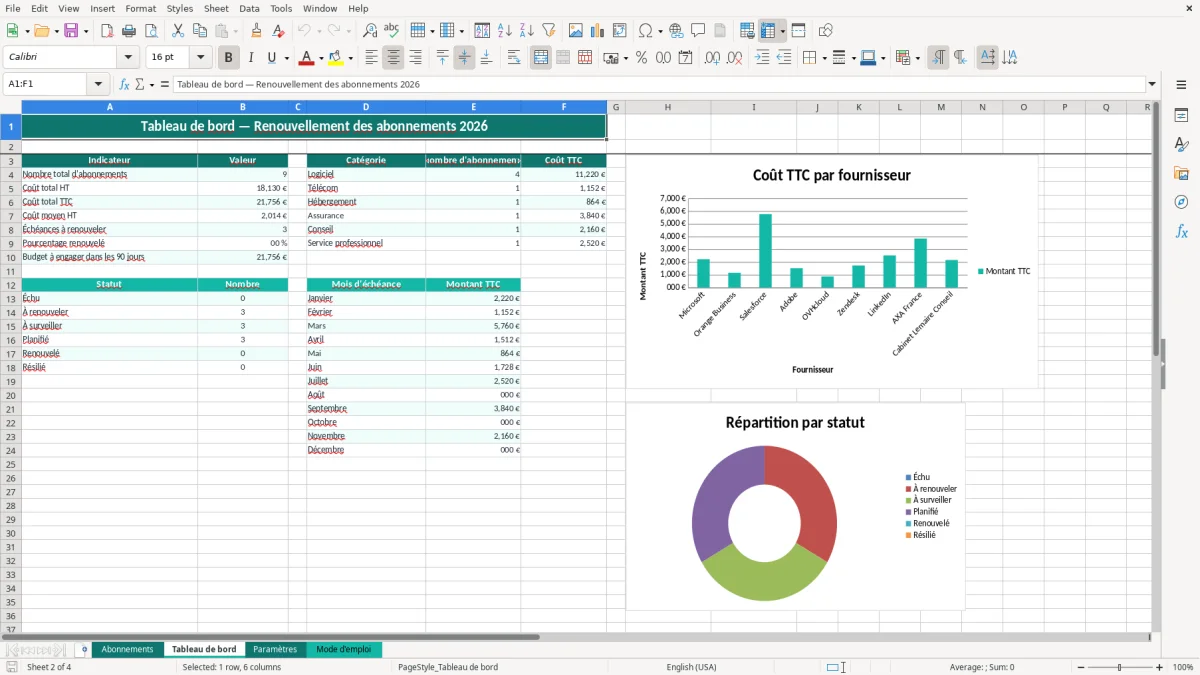Toggle Center Vertically alignment button

(x=464, y=58)
